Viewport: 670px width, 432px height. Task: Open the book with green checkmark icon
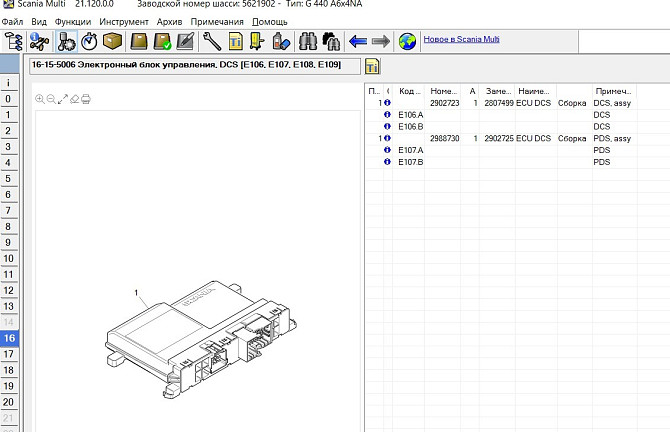pos(162,41)
